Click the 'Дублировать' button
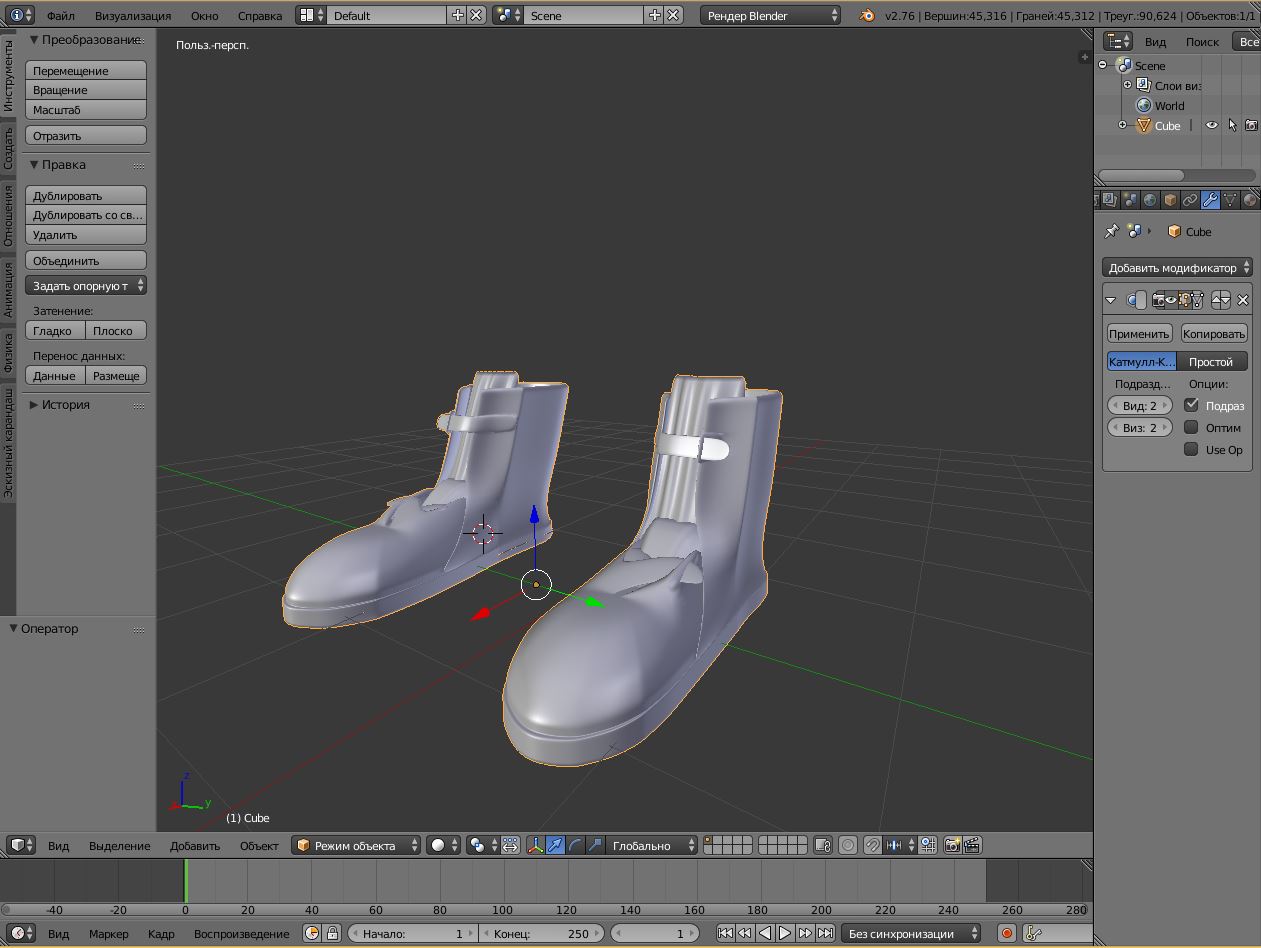1261x948 pixels. tap(86, 195)
